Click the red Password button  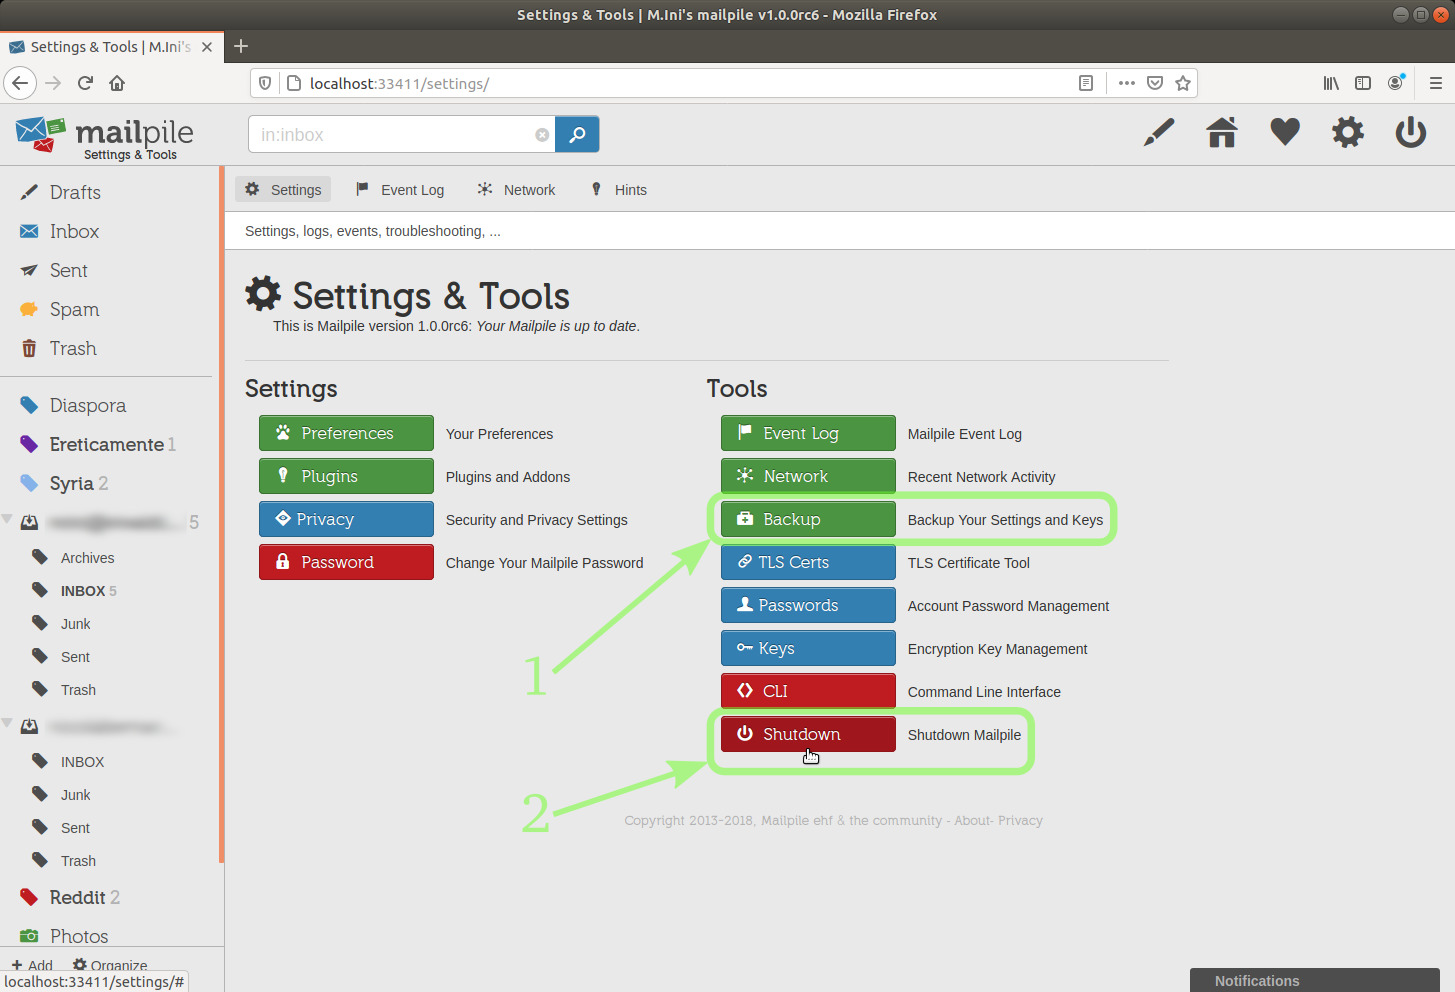(x=346, y=562)
